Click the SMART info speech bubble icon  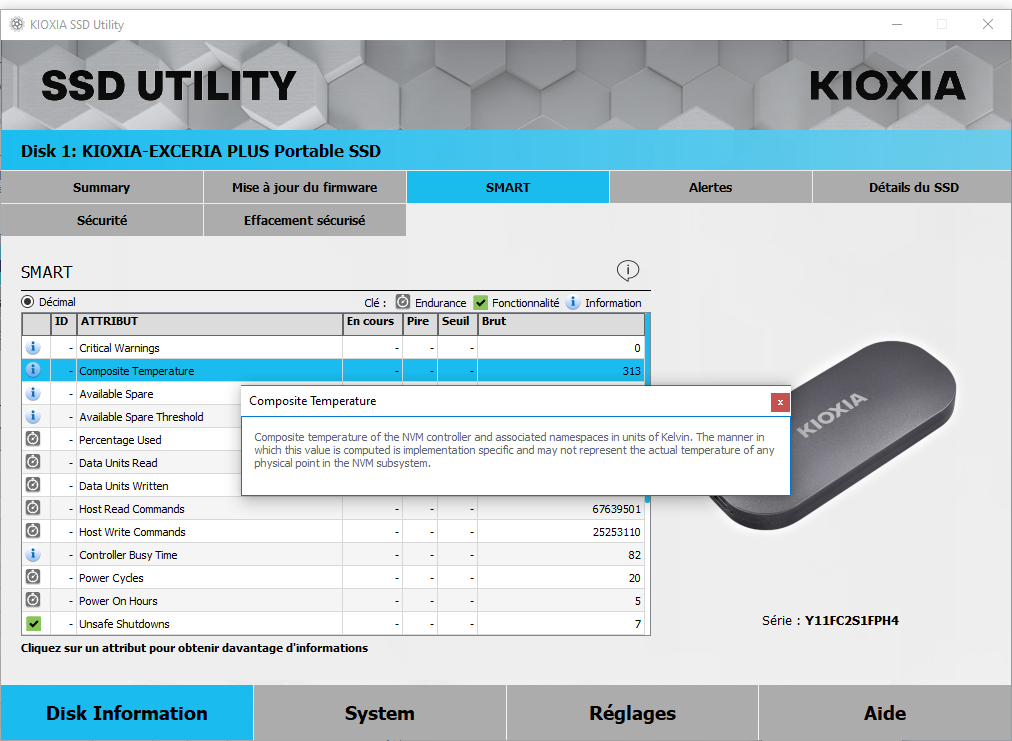tap(627, 270)
